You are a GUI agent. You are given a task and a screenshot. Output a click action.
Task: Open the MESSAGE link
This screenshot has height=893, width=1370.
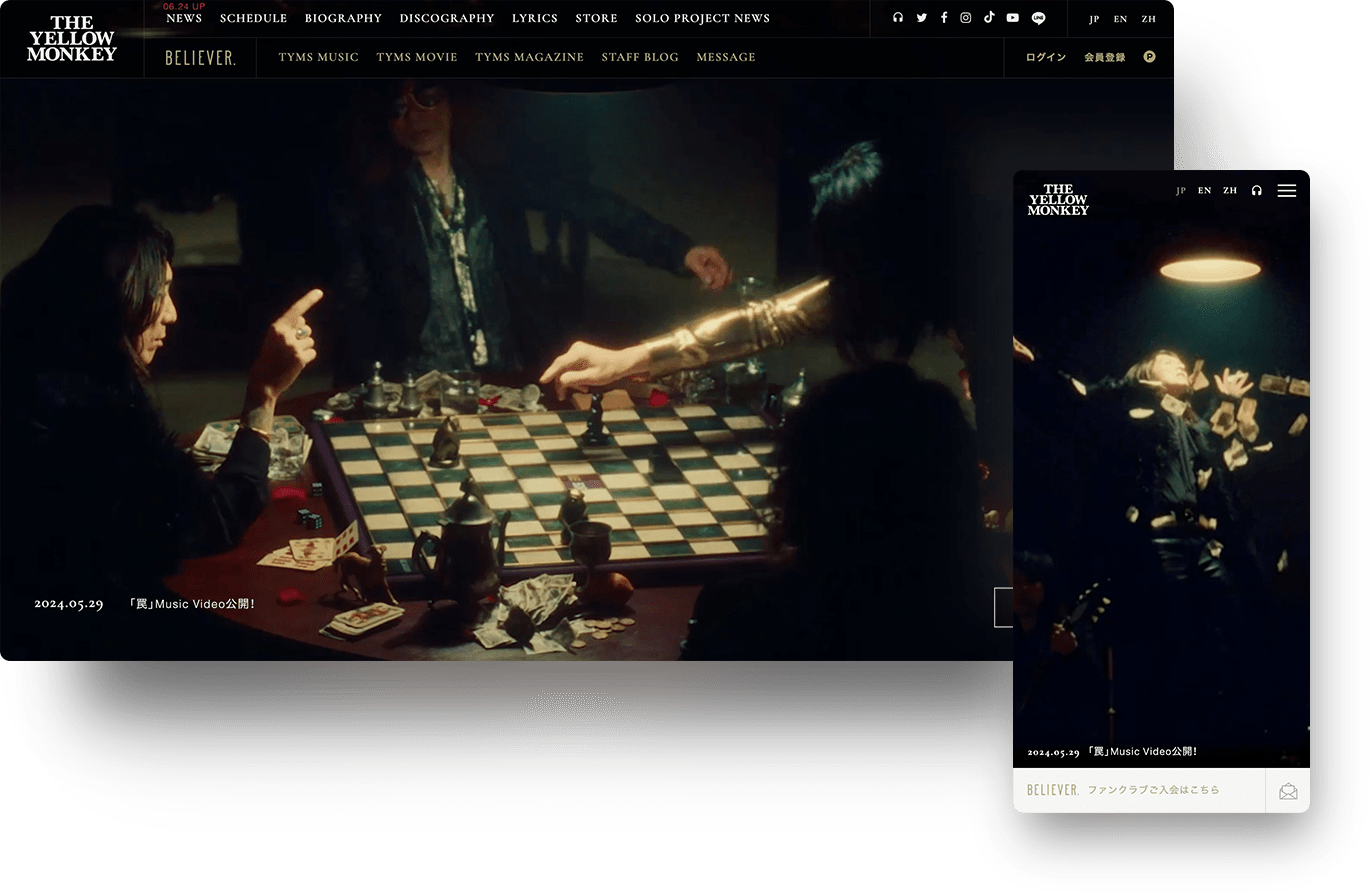pos(726,57)
